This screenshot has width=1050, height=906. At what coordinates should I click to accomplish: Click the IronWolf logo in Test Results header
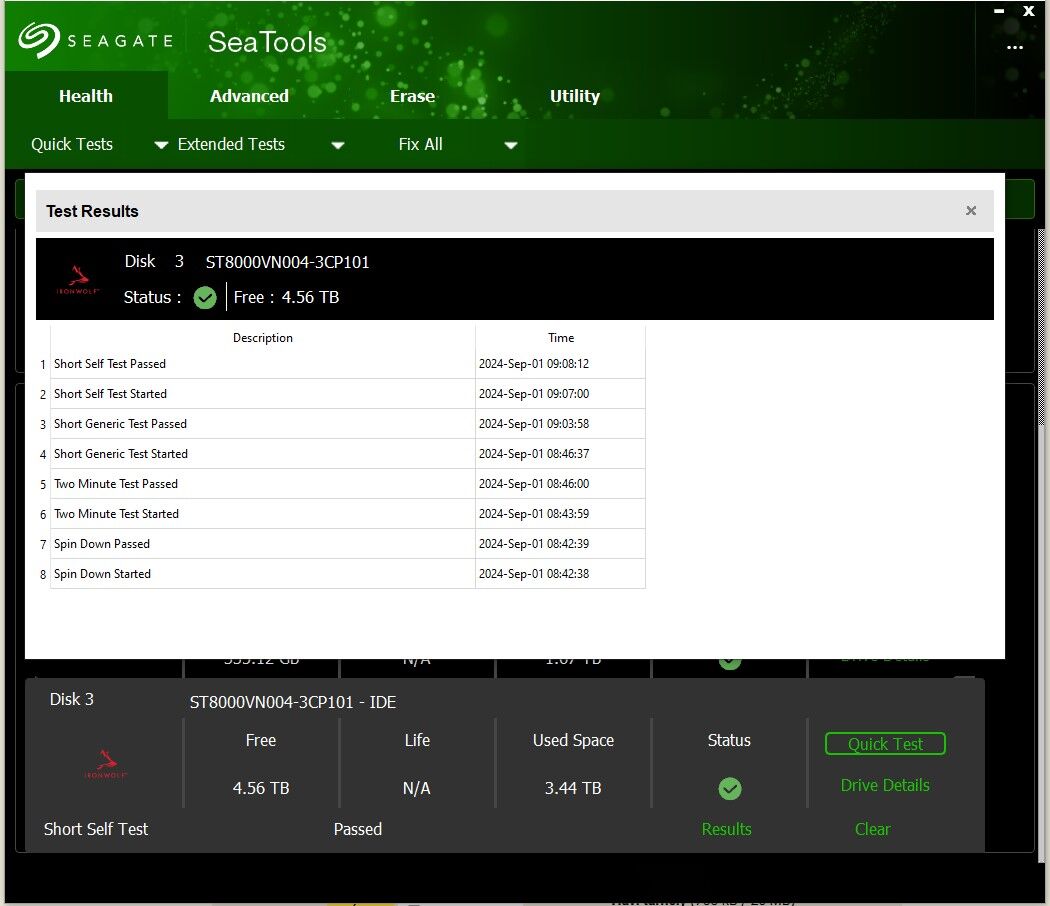coord(78,280)
